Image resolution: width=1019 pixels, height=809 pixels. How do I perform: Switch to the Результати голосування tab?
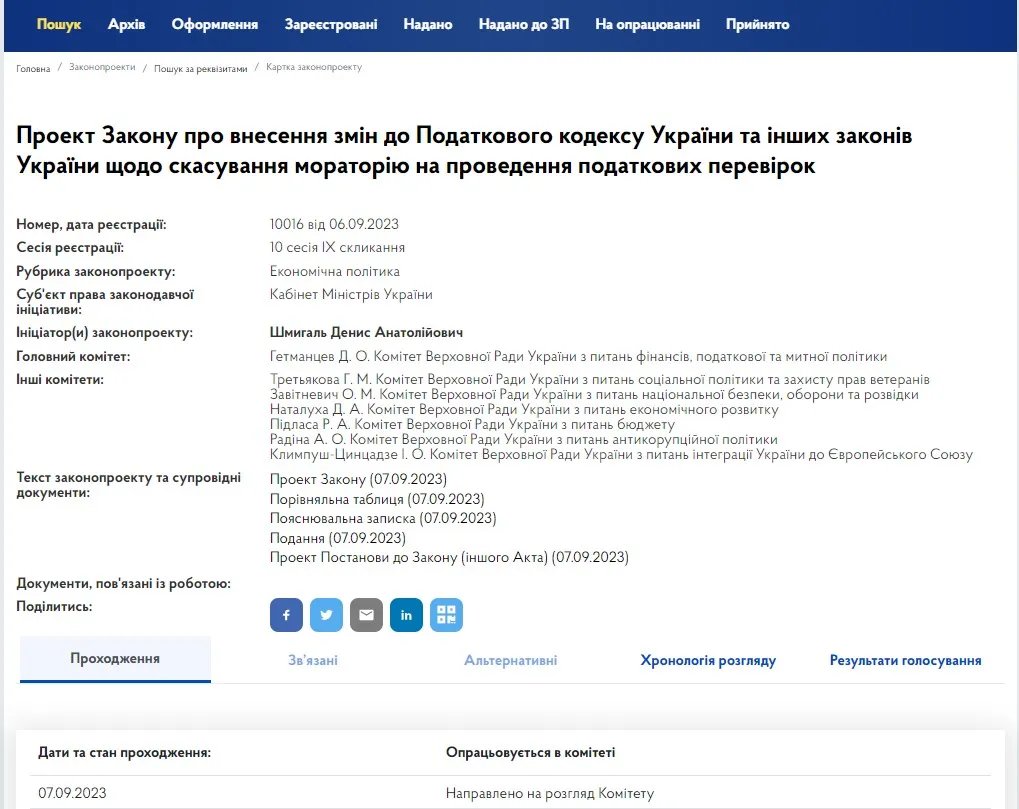[905, 660]
